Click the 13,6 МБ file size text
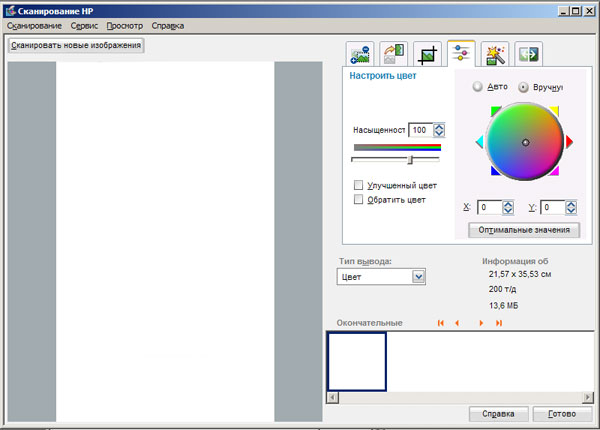Viewport: 600px width, 430px height. (503, 305)
